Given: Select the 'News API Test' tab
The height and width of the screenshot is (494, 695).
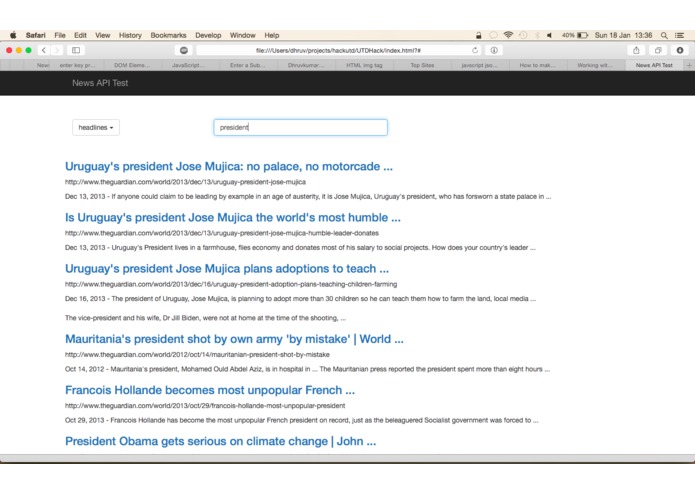Looking at the screenshot, I should pyautogui.click(x=654, y=65).
